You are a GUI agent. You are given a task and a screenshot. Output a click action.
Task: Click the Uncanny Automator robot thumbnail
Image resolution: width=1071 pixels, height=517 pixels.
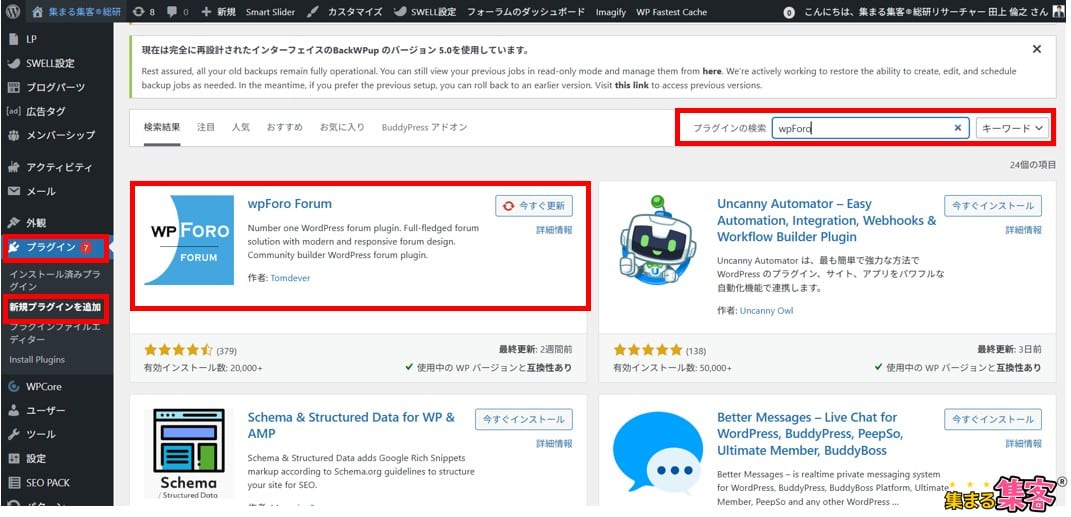pyautogui.click(x=657, y=240)
